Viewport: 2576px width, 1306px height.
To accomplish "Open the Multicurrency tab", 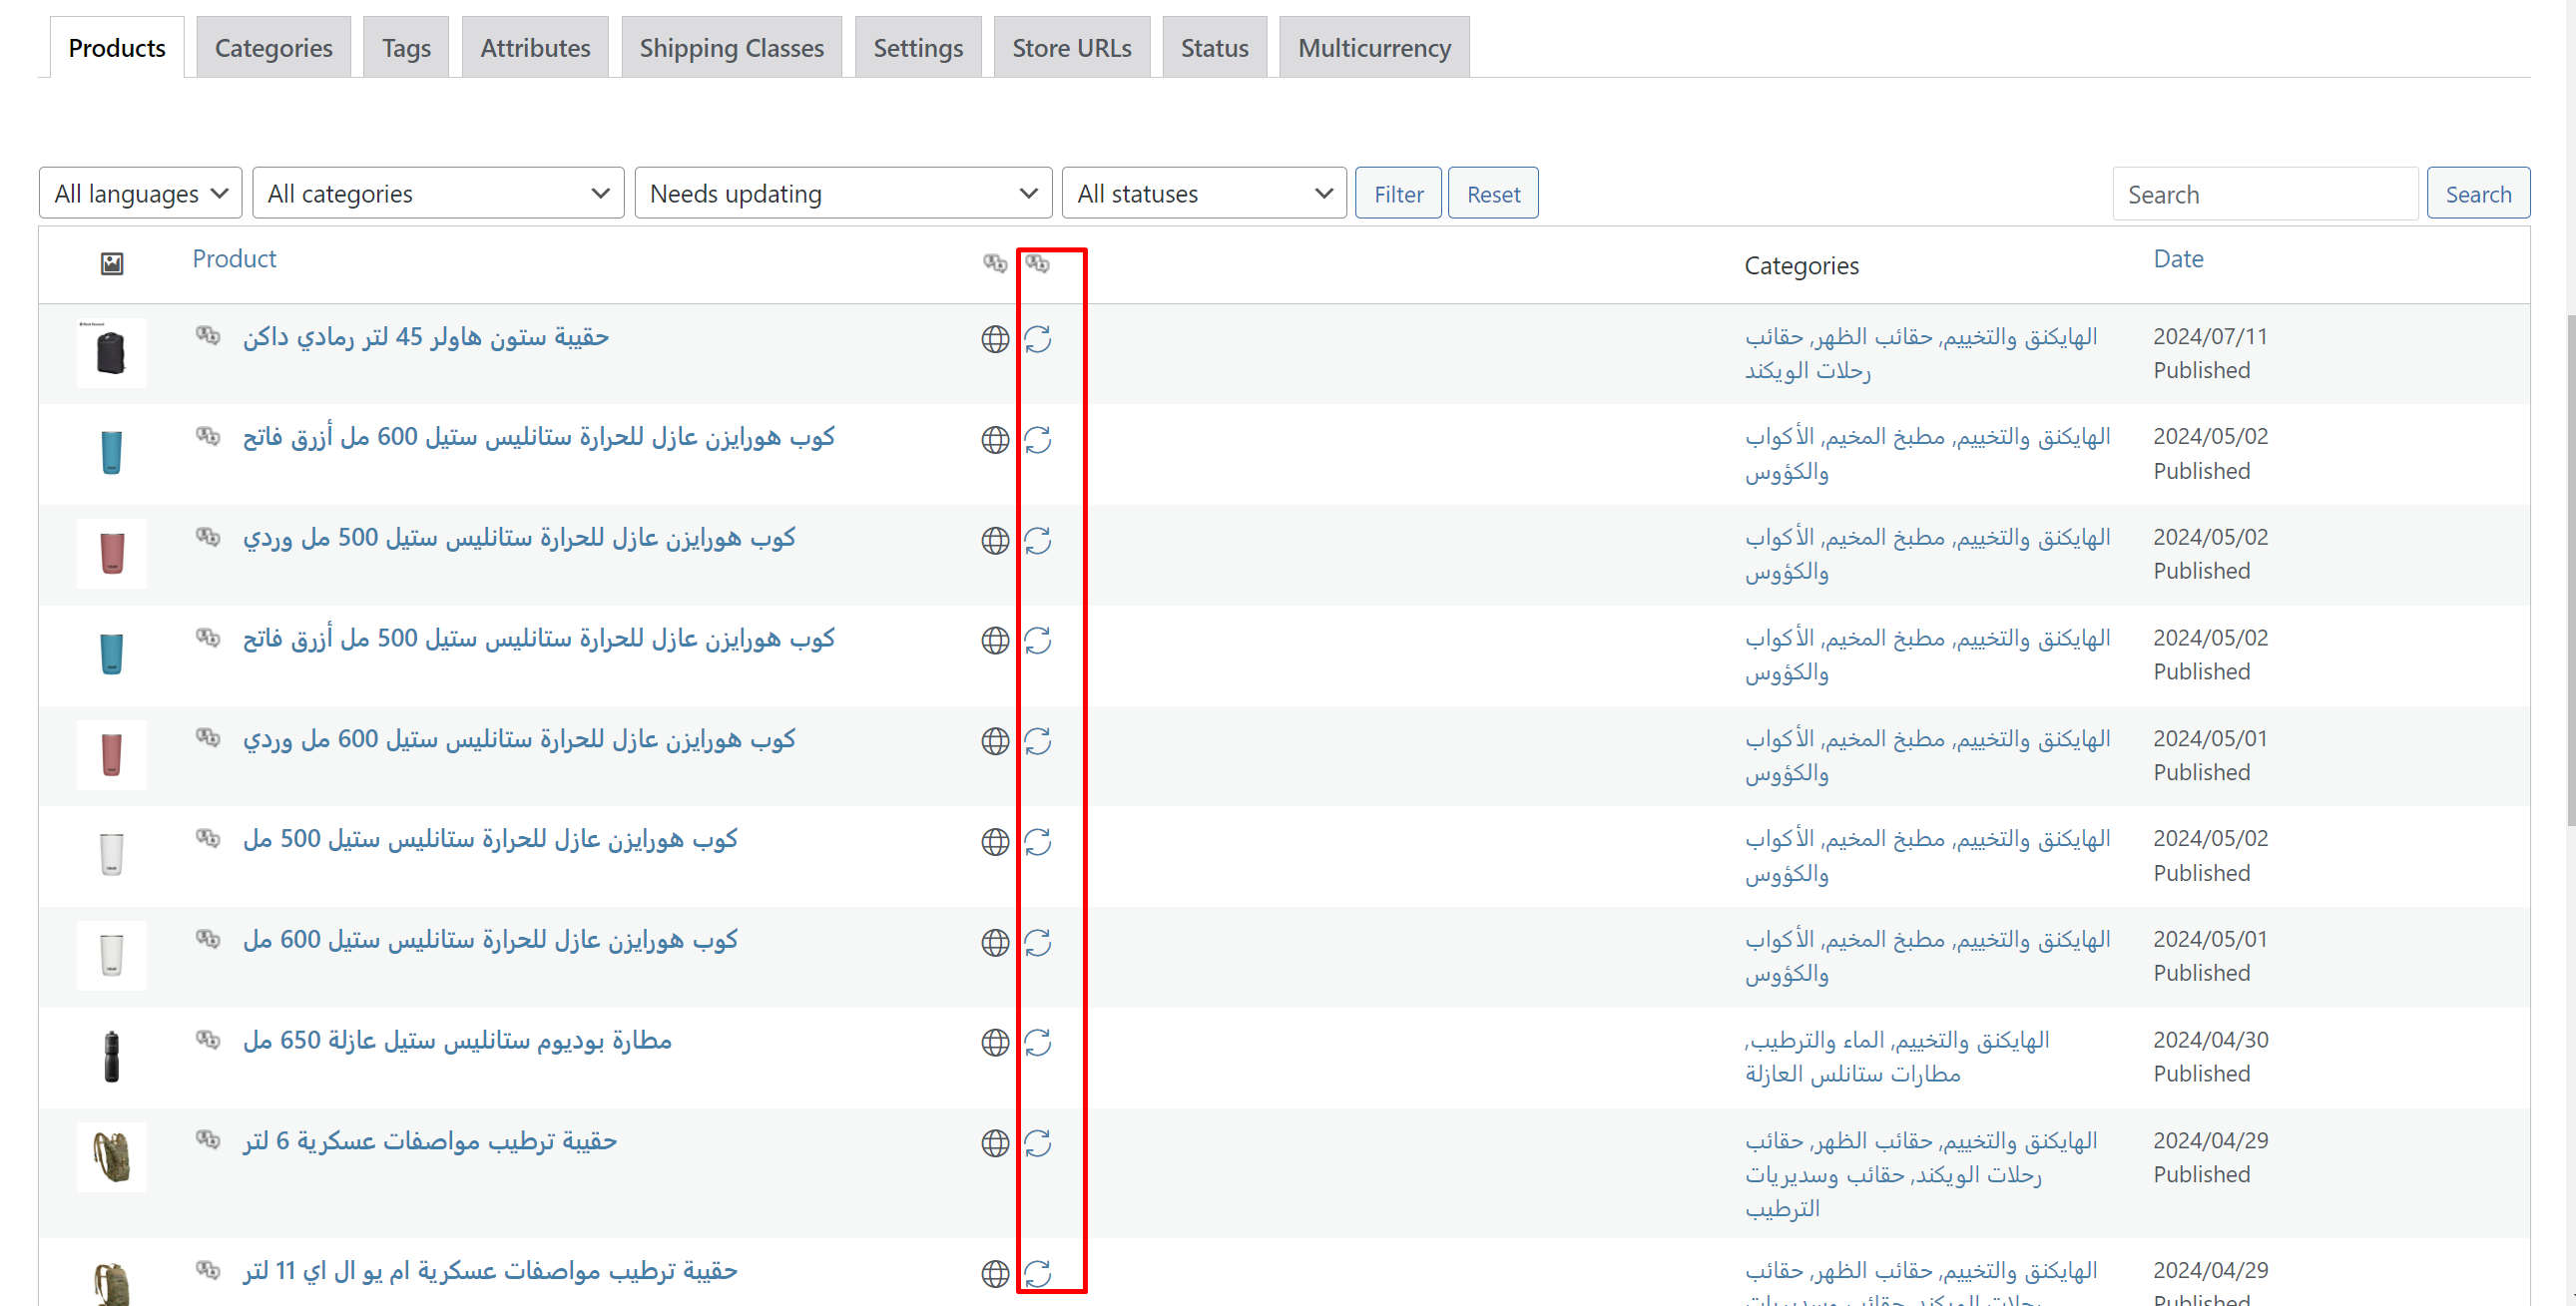I will point(1373,48).
